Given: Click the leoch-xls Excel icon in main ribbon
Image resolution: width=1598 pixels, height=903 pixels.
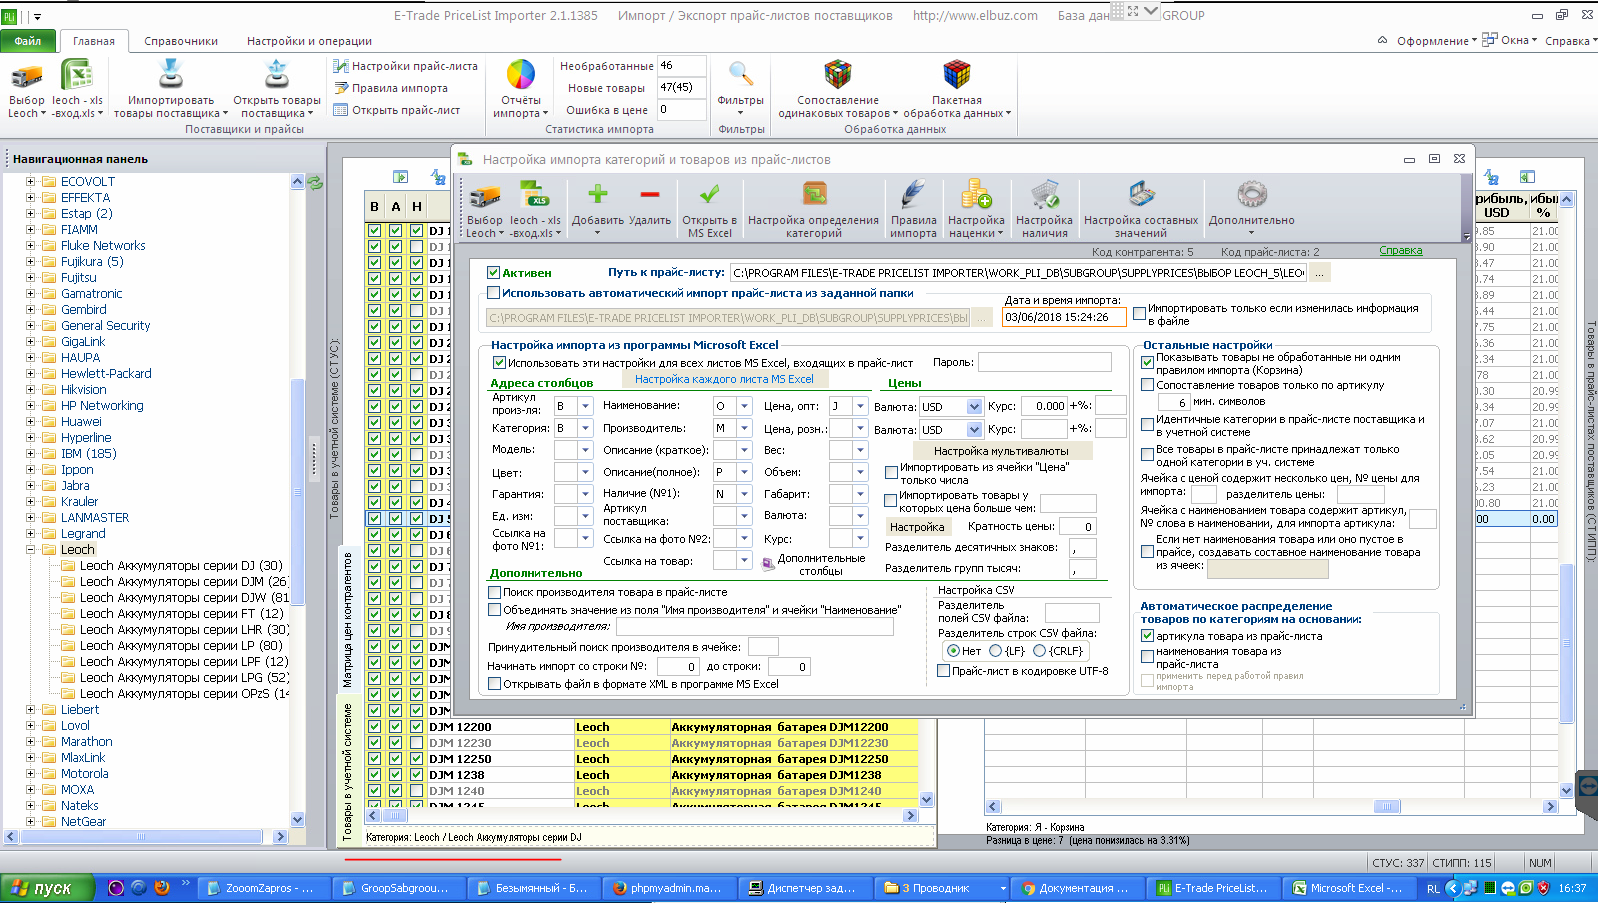Looking at the screenshot, I should 77,76.
